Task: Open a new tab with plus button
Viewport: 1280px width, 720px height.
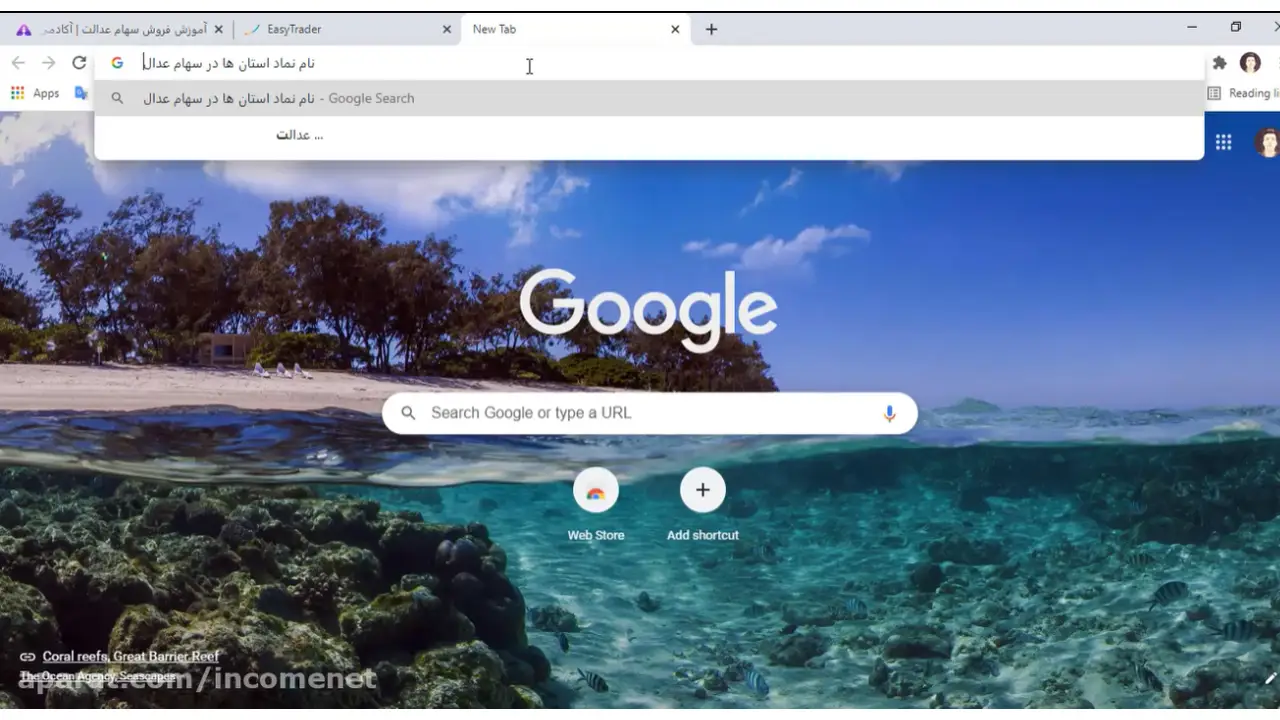Action: [711, 29]
